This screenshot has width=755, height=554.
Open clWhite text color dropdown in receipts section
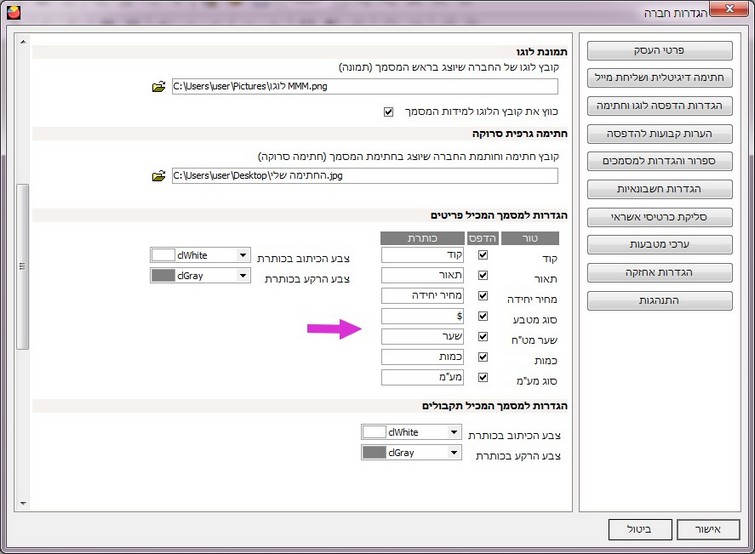pyautogui.click(x=454, y=432)
